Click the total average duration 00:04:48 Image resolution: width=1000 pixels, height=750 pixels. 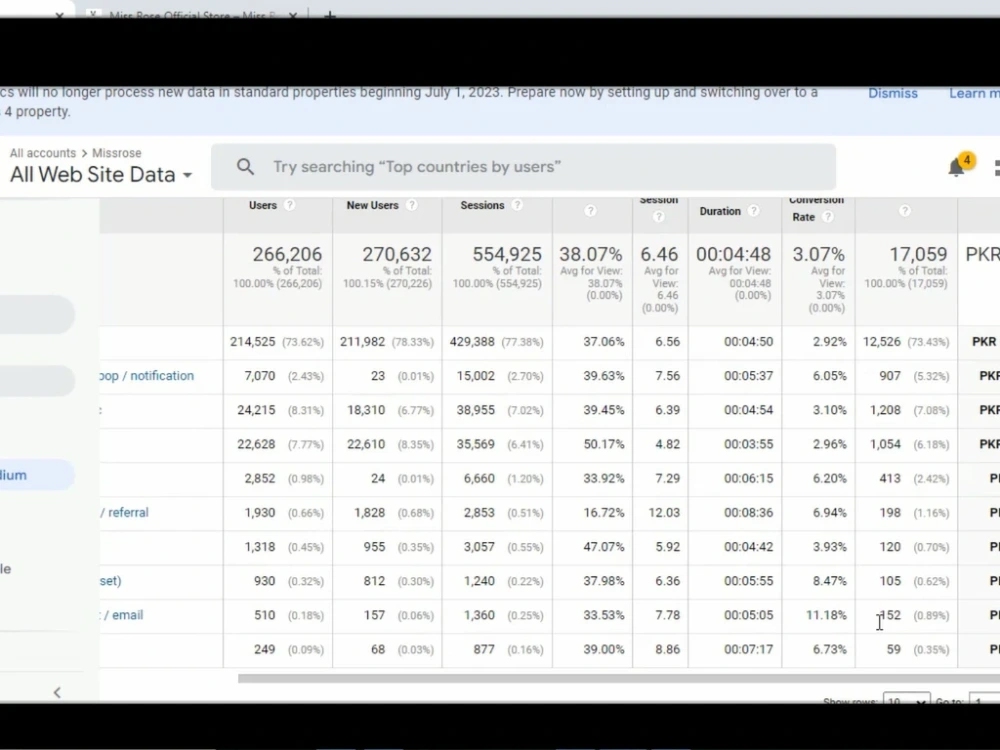coord(733,254)
